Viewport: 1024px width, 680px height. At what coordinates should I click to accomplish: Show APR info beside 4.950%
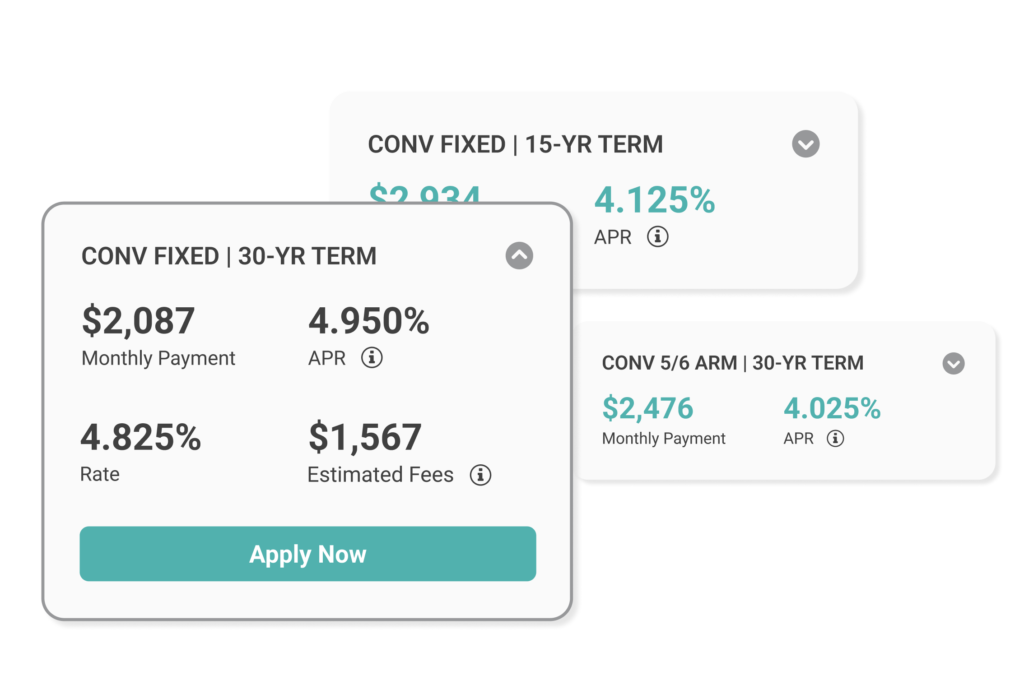pos(372,357)
